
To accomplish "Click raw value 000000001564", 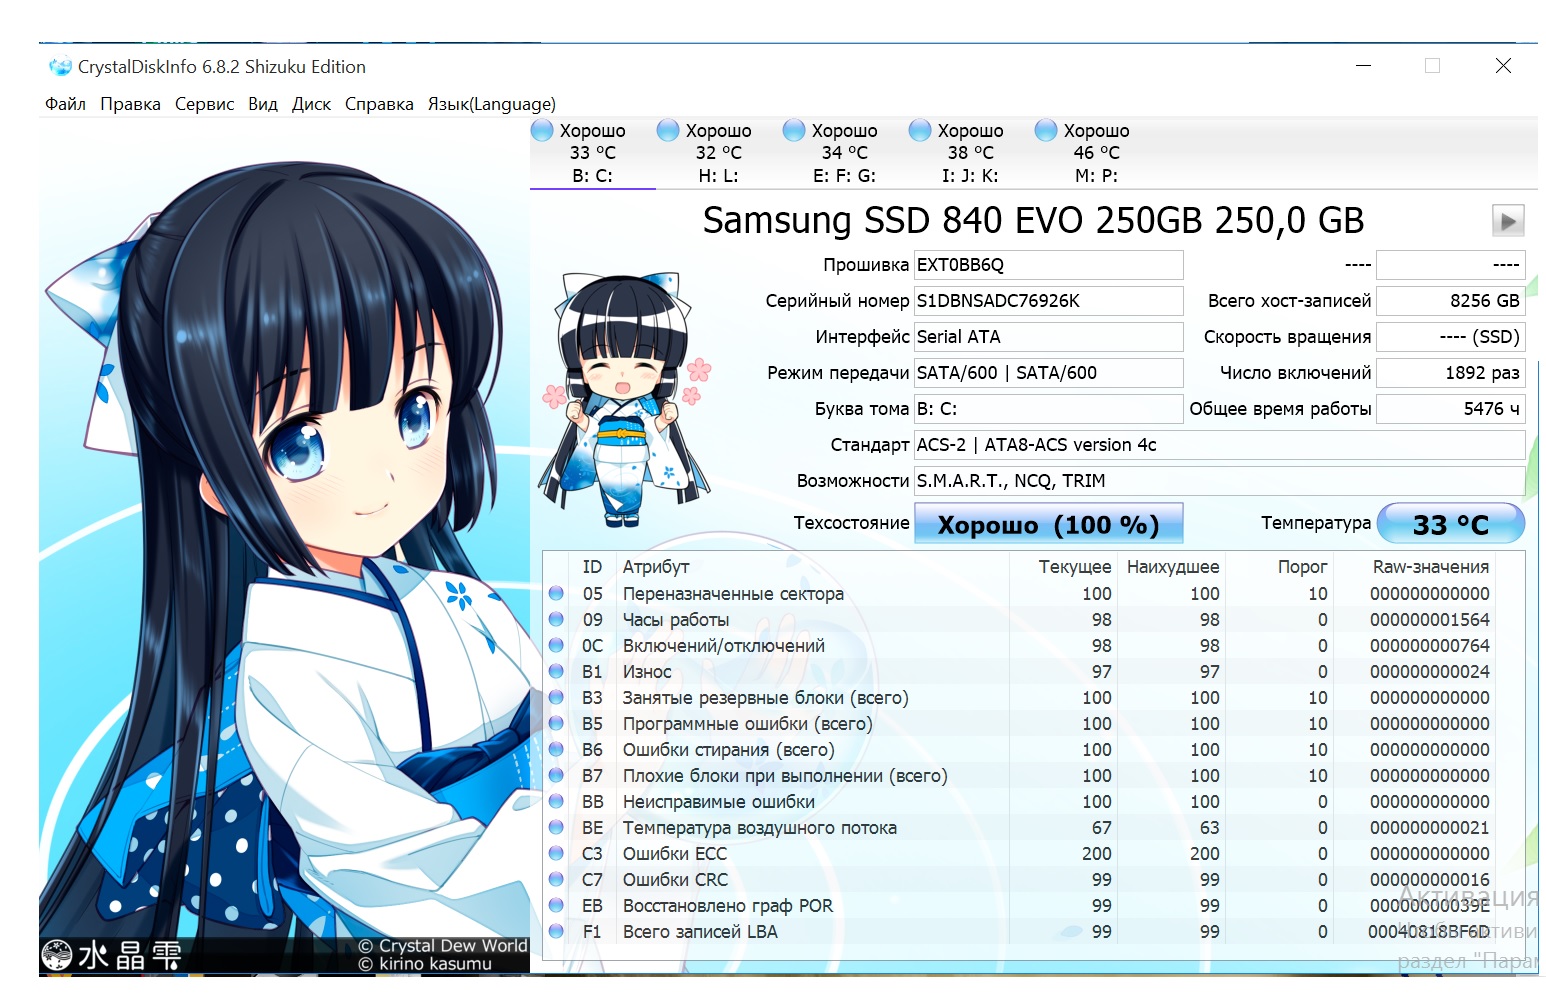I will [1430, 620].
